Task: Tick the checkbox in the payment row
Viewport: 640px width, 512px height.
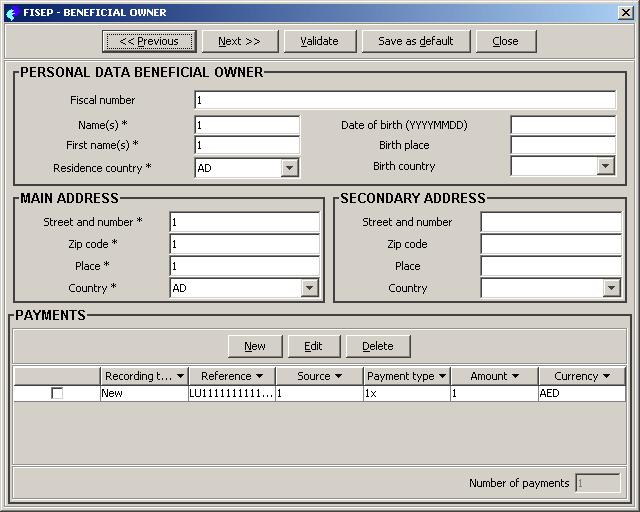Action: point(57,394)
